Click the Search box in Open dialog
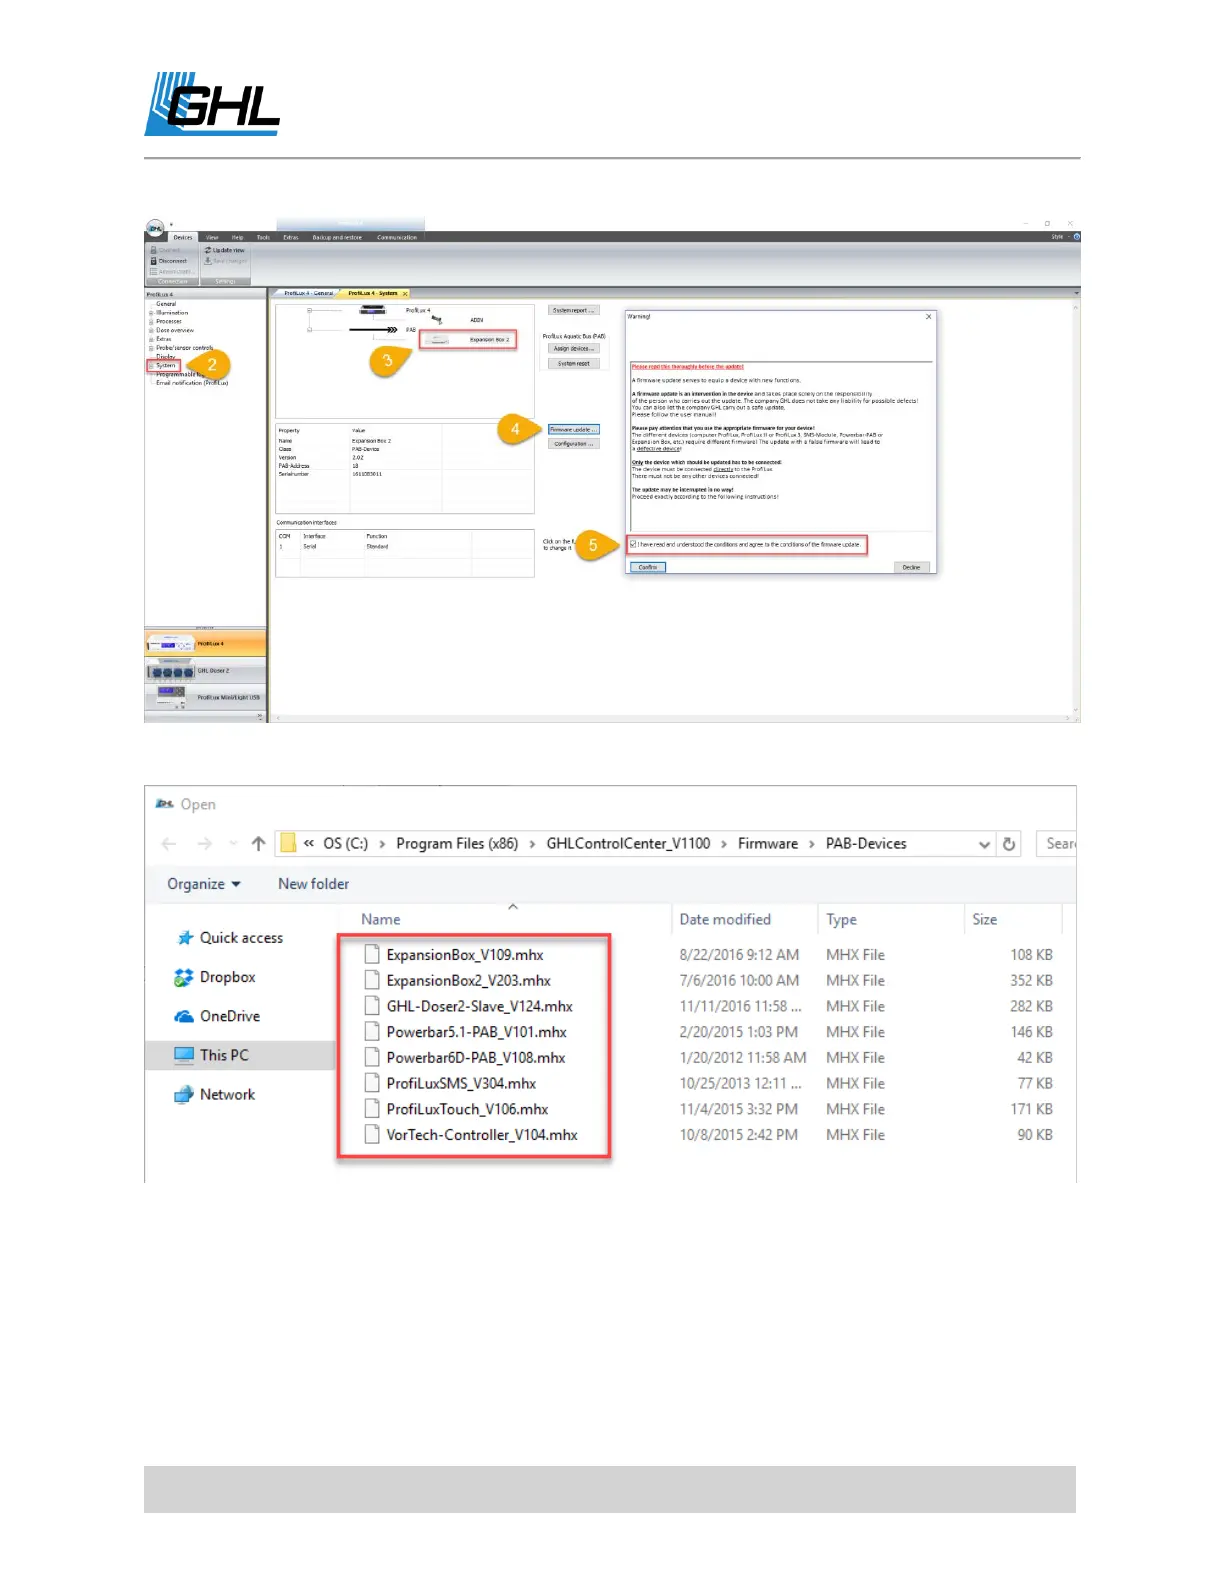1224x1584 pixels. [1056, 844]
